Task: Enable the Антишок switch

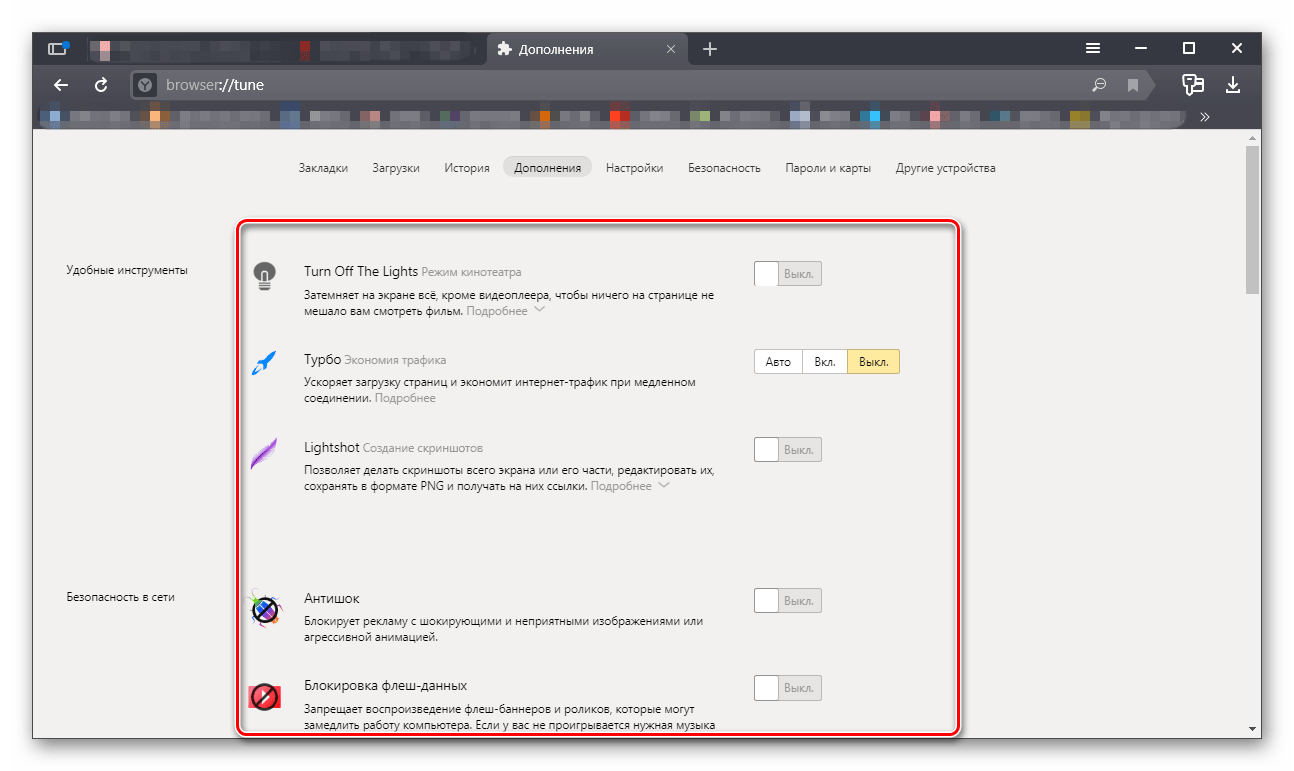Action: pos(788,601)
